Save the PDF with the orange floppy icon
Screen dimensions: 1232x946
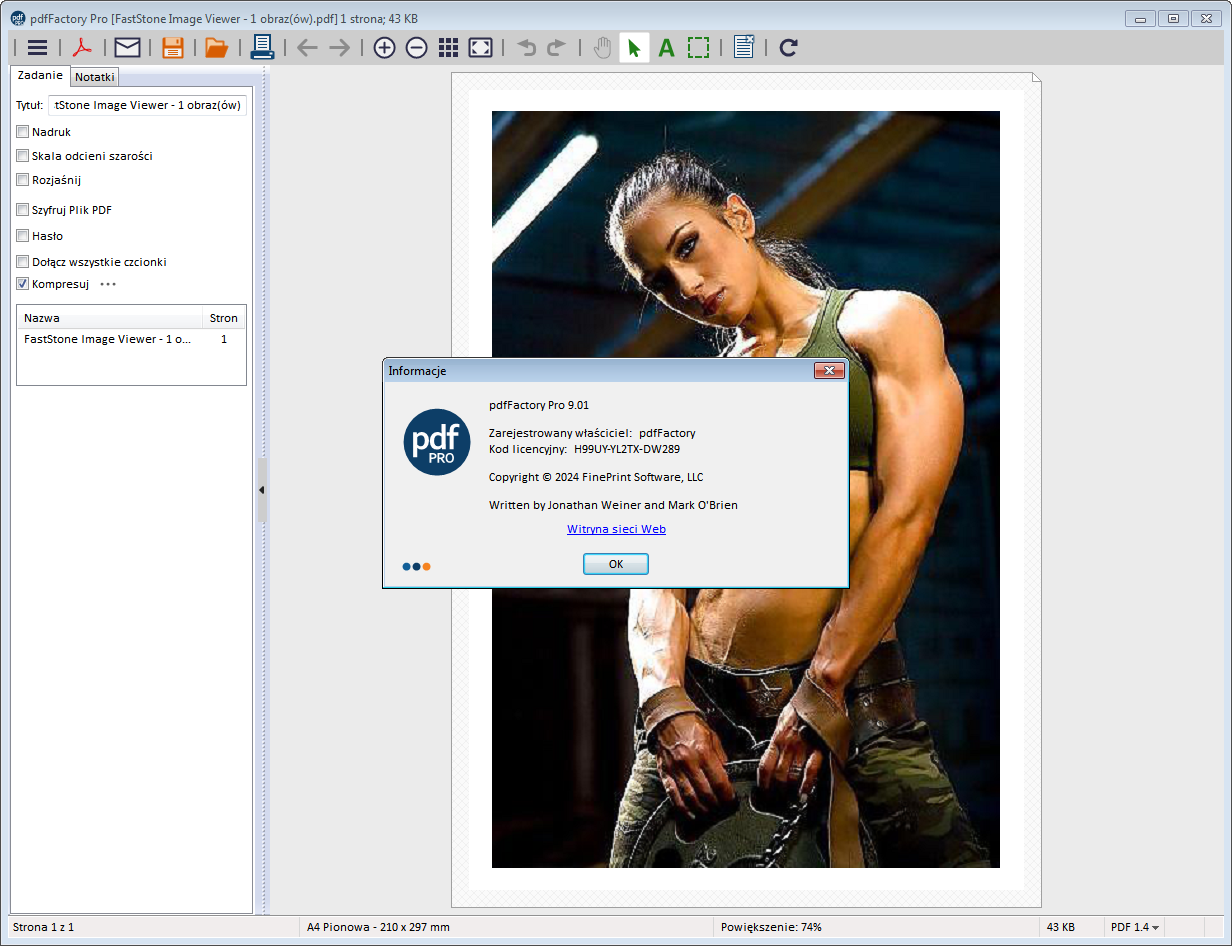(173, 47)
